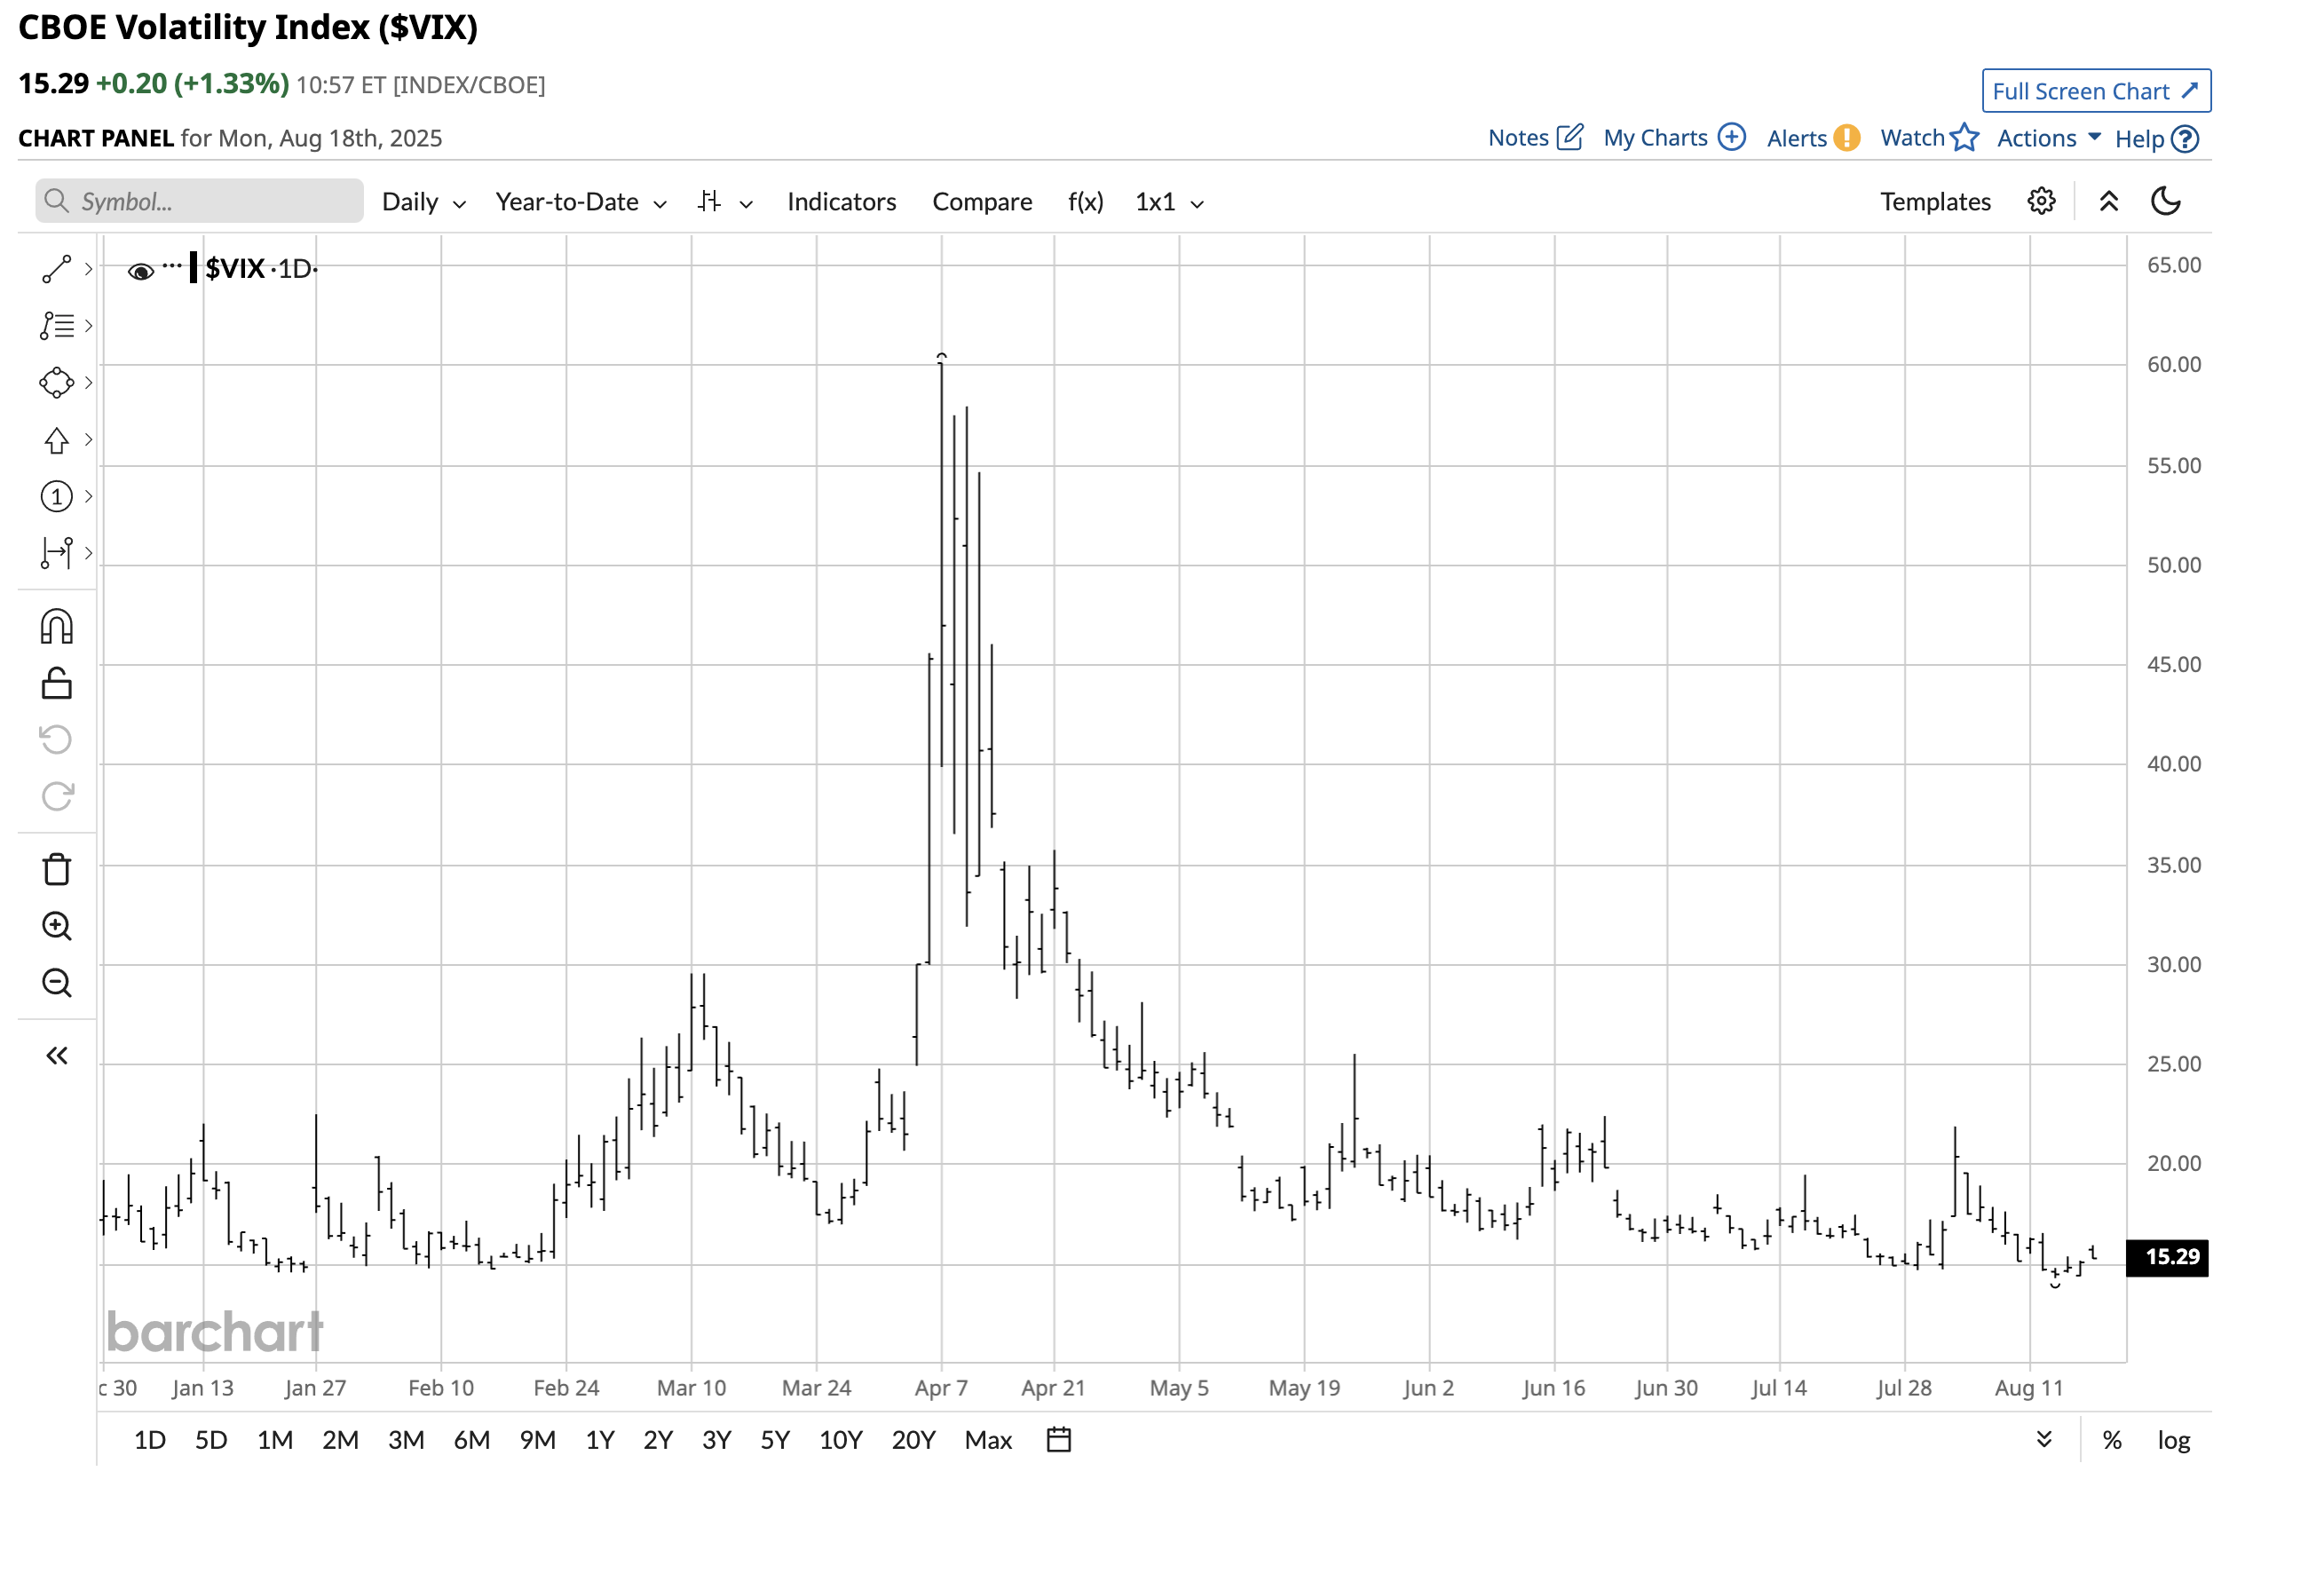Expand the measurement tool submenu arrow
Viewport: 2324px width, 1582px height.
[x=88, y=553]
